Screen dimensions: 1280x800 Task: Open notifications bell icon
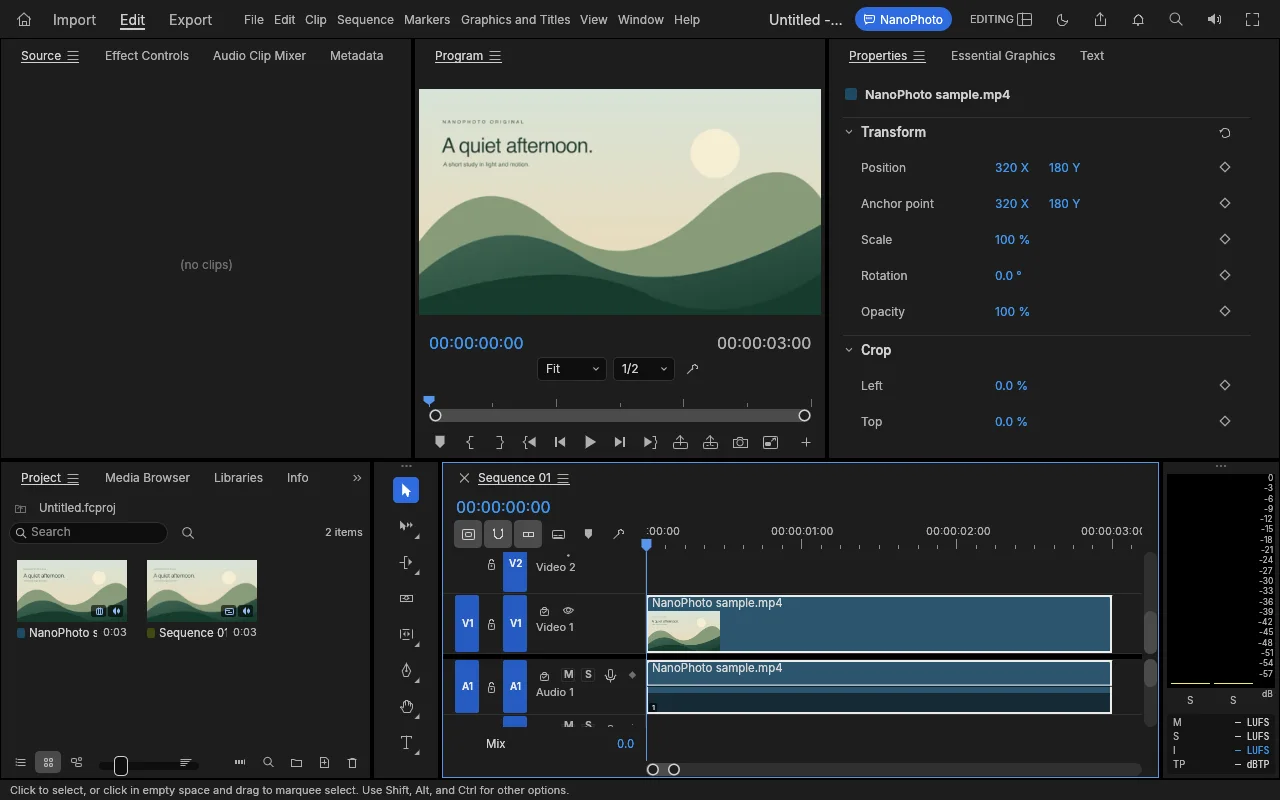(1138, 19)
